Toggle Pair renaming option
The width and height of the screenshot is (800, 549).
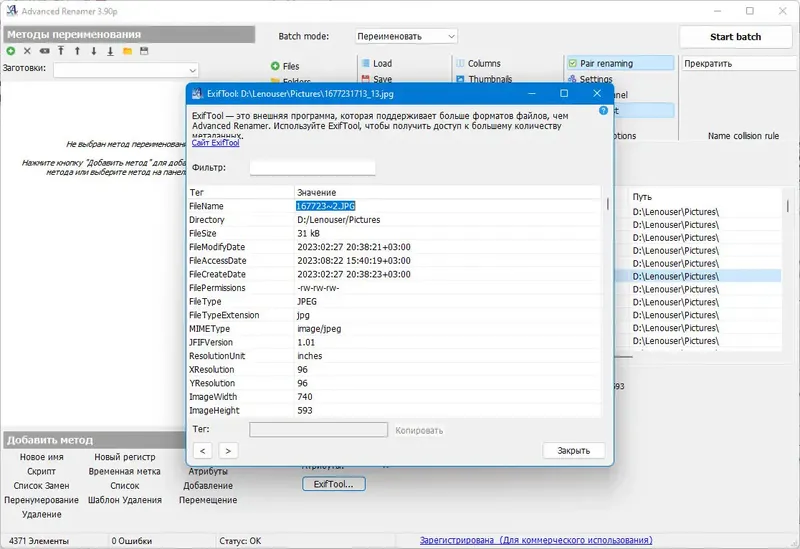[620, 63]
